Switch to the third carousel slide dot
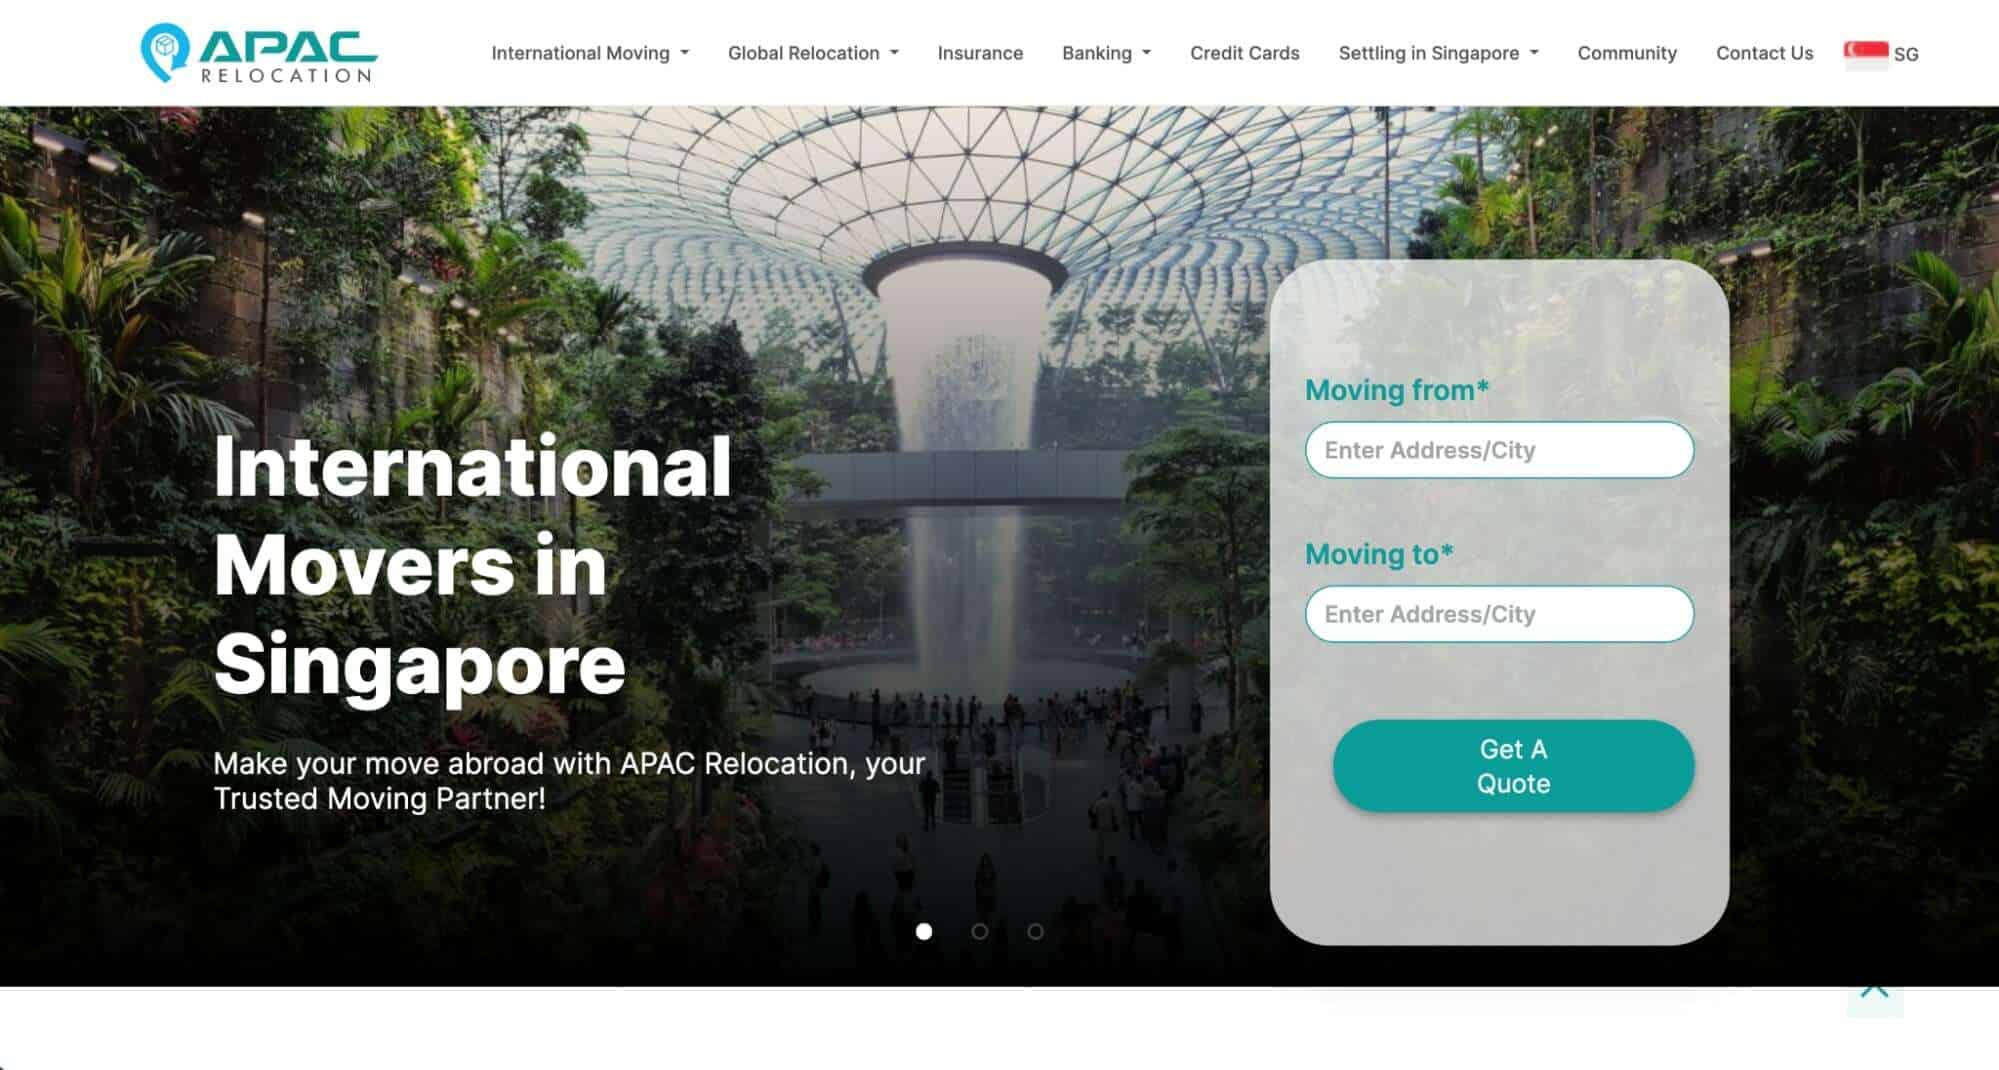This screenshot has height=1070, width=1999. tap(1036, 932)
